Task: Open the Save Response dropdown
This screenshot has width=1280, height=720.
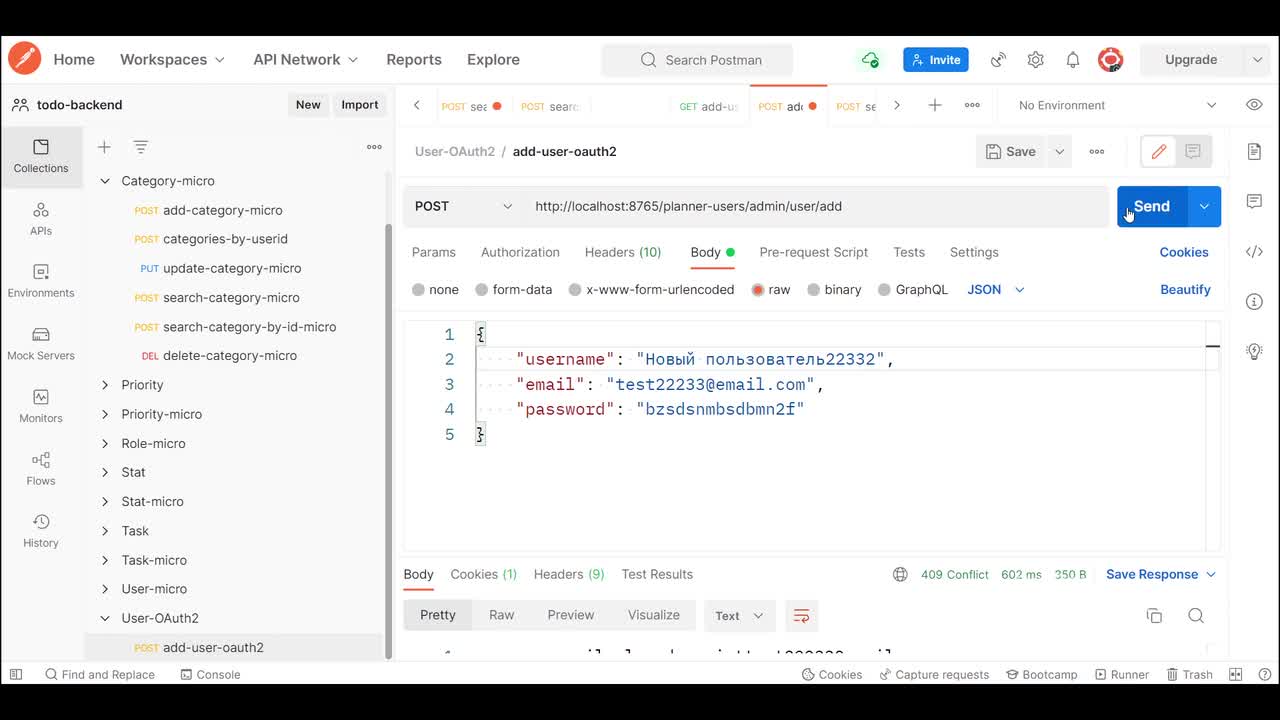Action: (1161, 574)
